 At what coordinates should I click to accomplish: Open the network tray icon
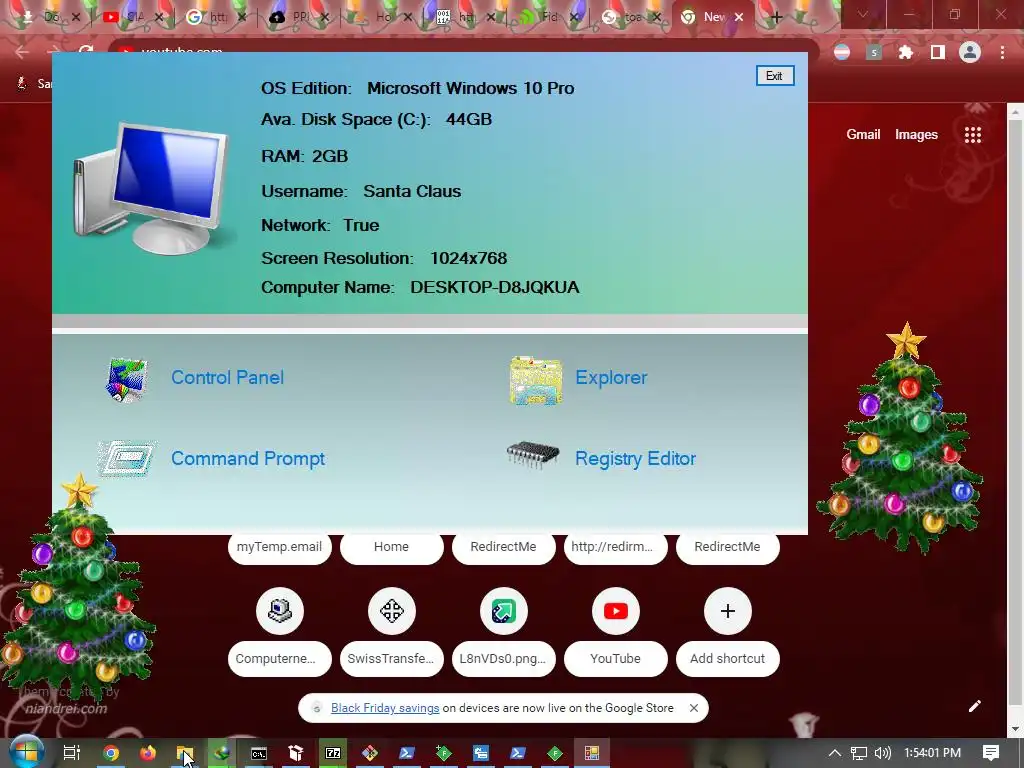pyautogui.click(x=859, y=753)
